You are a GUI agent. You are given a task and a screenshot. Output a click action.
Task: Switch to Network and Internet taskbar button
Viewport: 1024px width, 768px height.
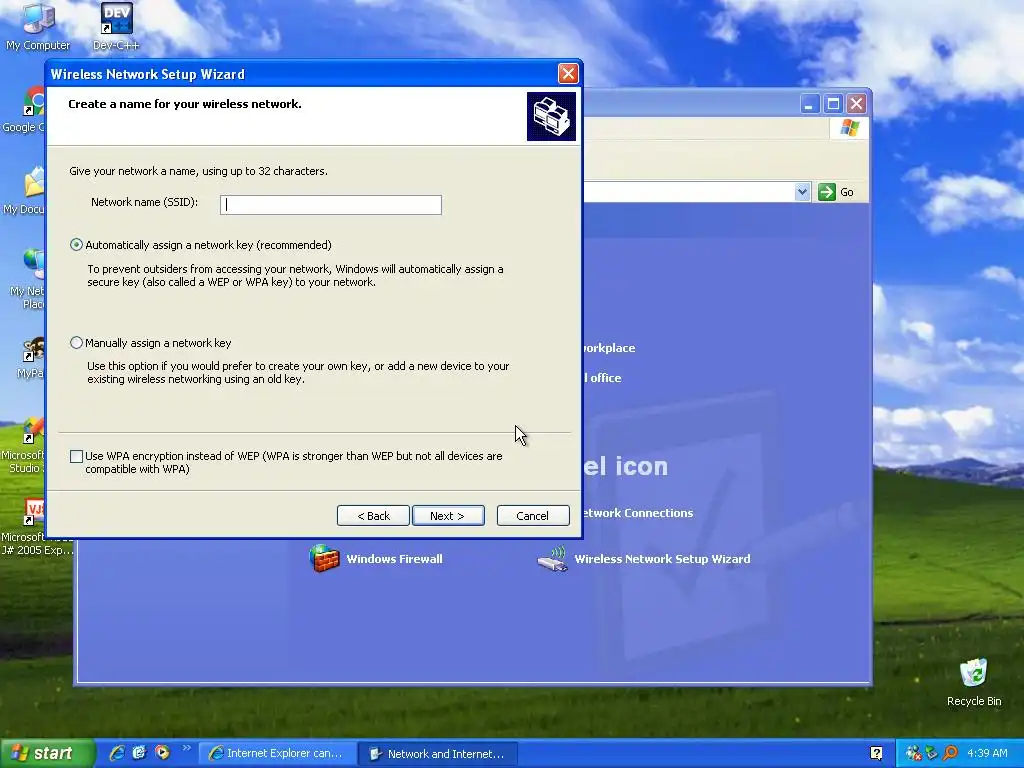438,754
